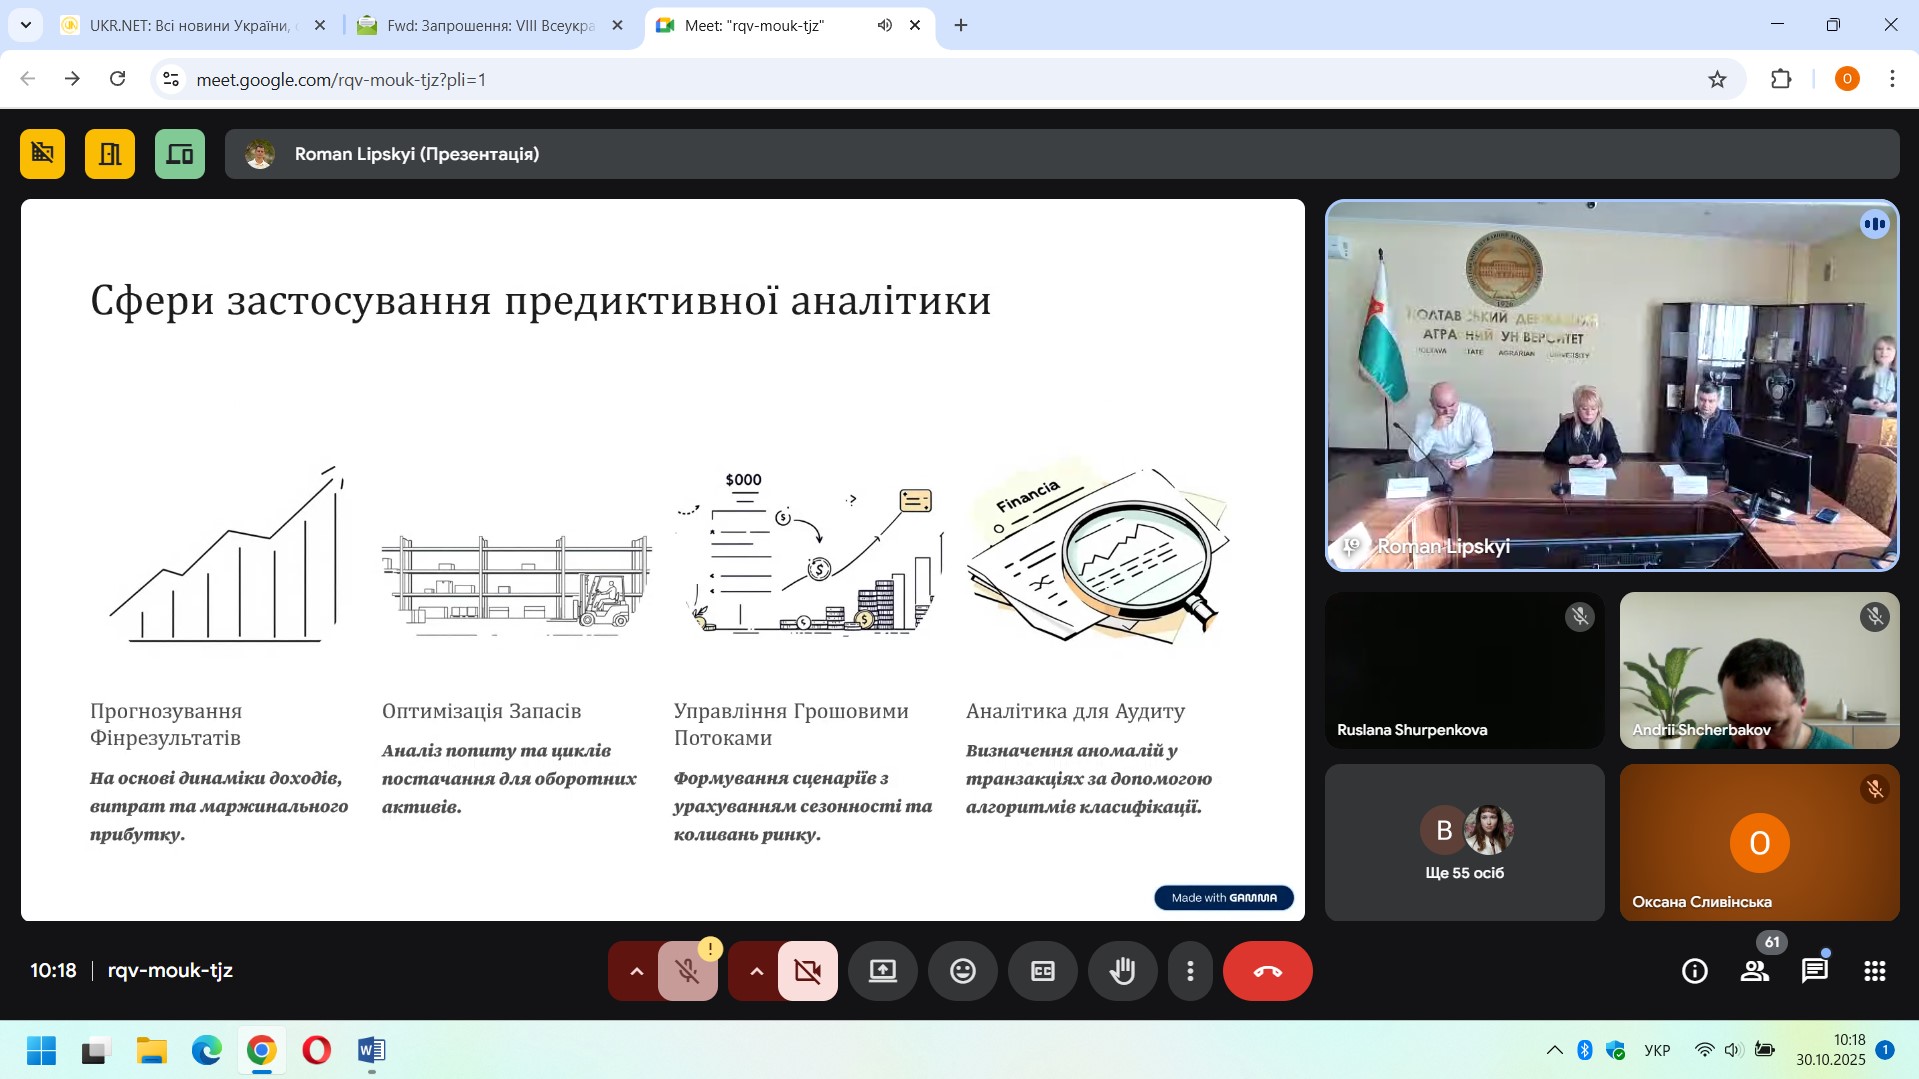Image resolution: width=1919 pixels, height=1079 pixels.
Task: Open meeting details info icon
Action: (x=1694, y=971)
